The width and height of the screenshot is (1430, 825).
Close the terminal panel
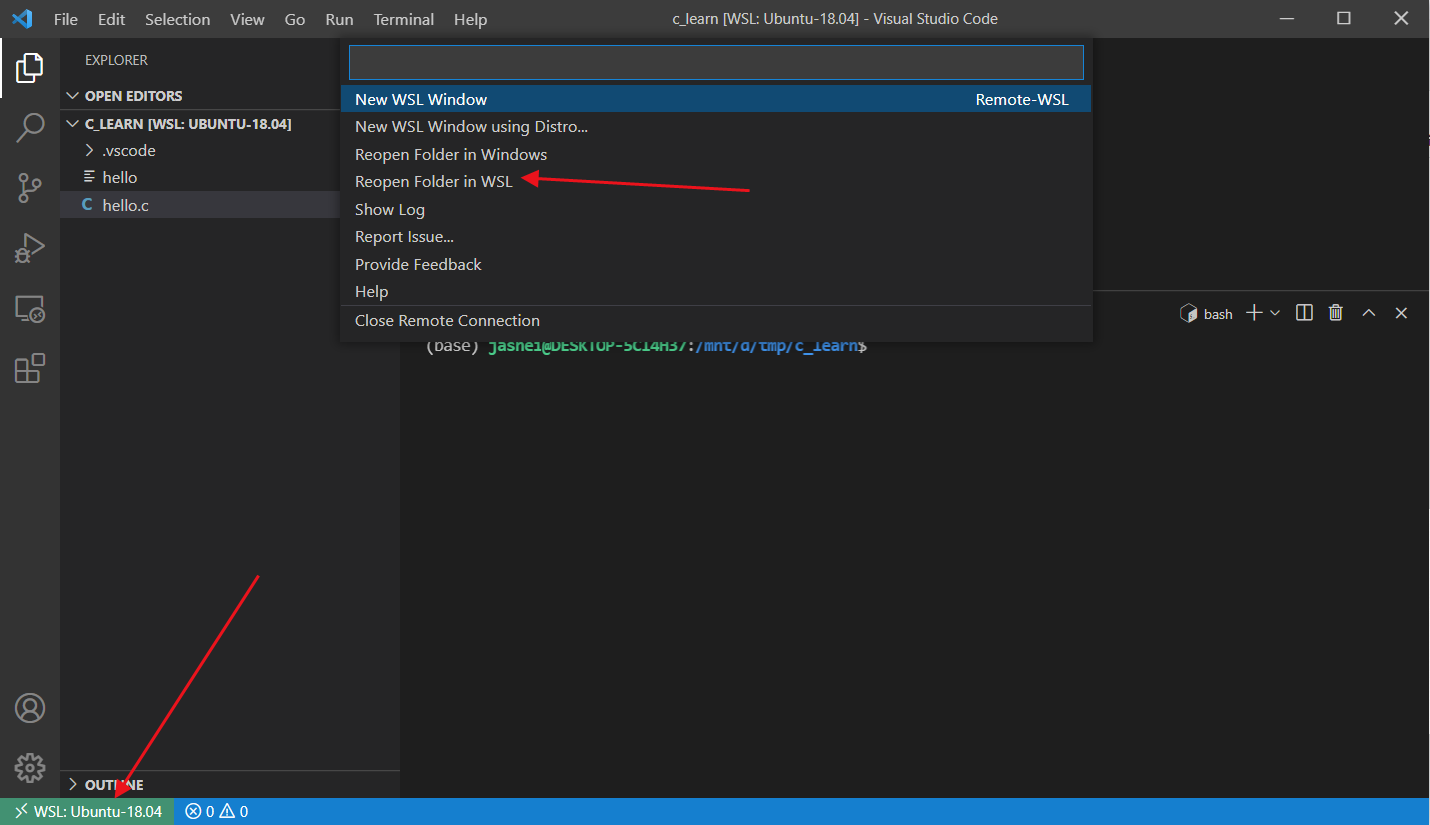click(1401, 313)
